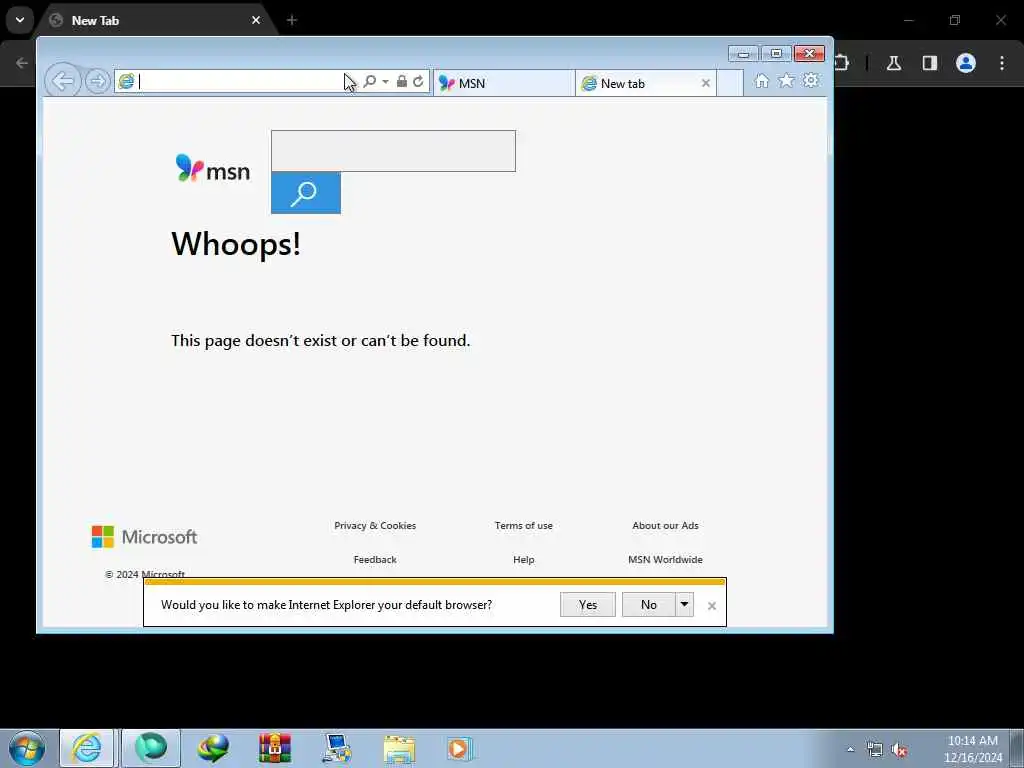Open Terms of use link
This screenshot has height=768, width=1024.
point(524,526)
